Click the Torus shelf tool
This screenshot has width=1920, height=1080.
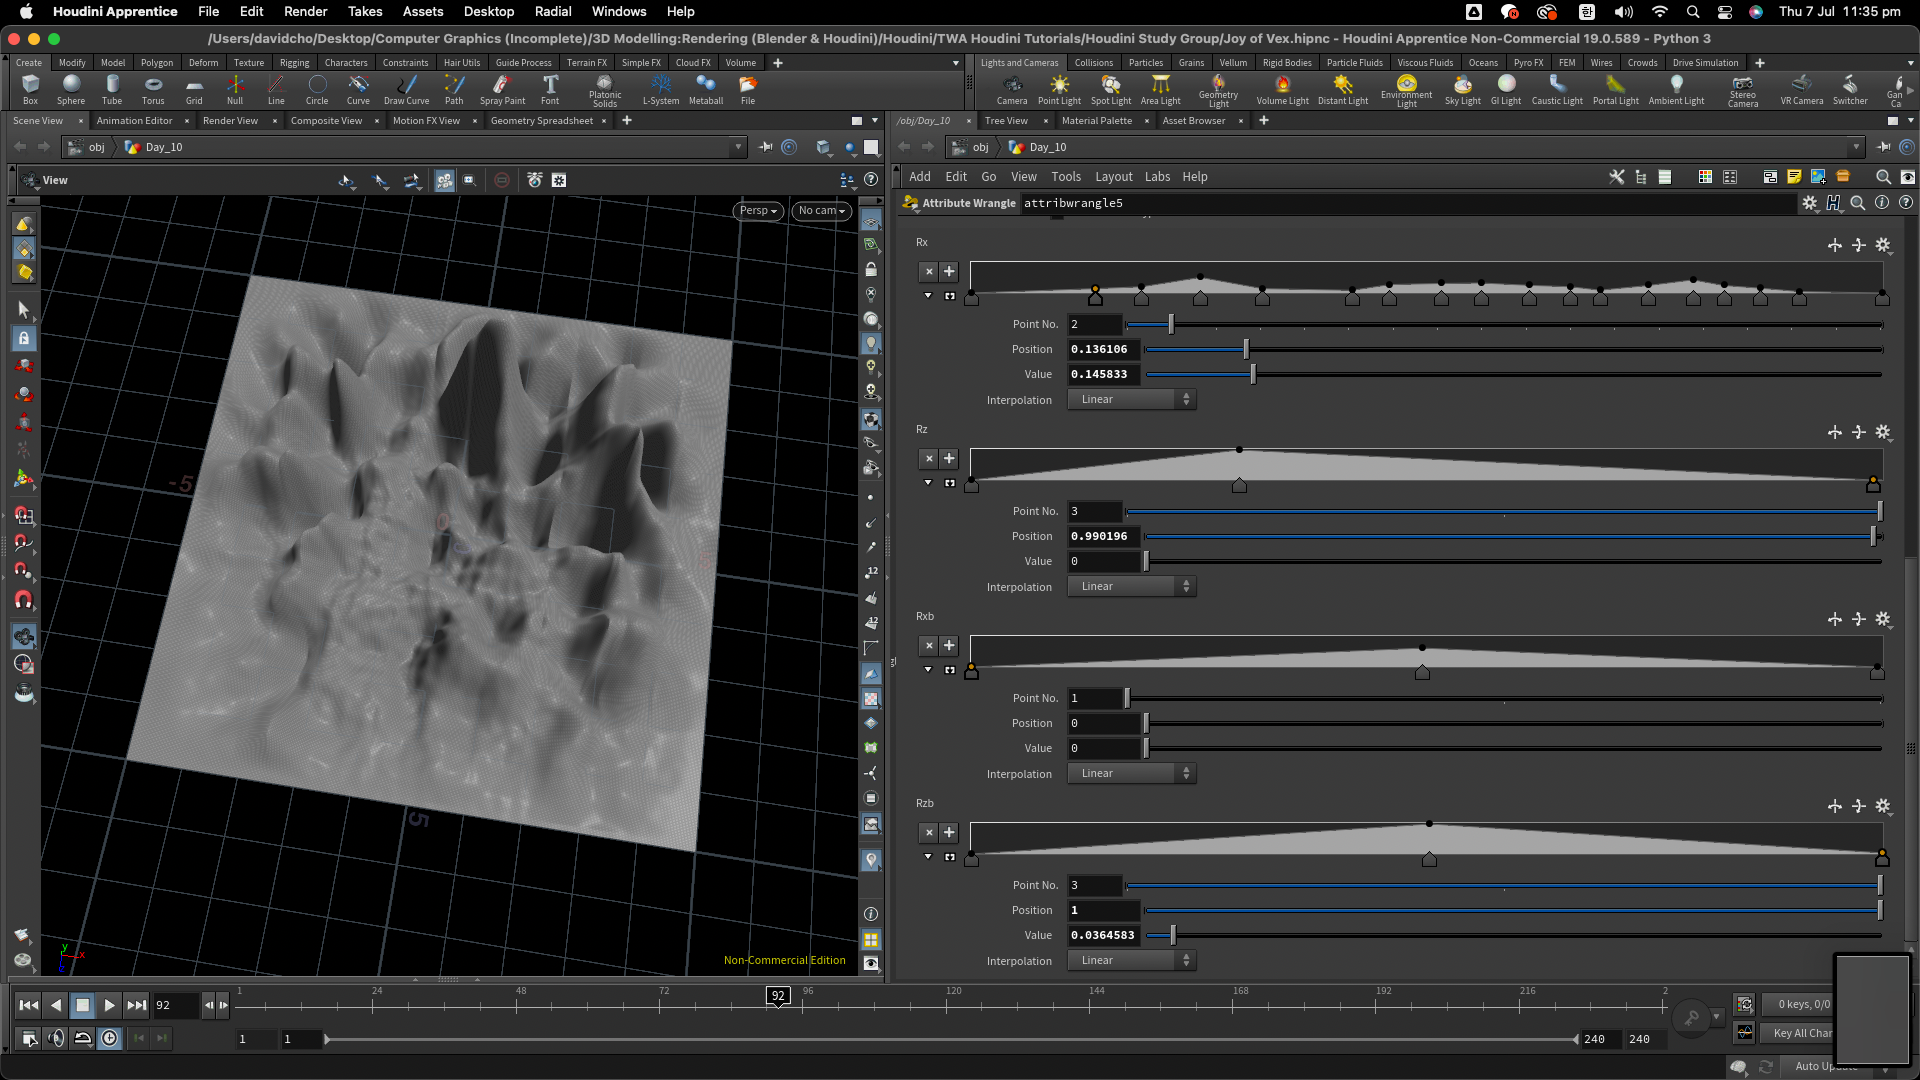coord(153,89)
